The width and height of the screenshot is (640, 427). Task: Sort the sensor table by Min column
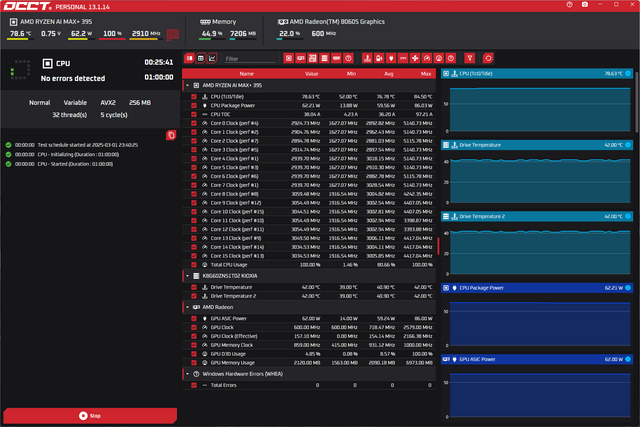tap(351, 74)
